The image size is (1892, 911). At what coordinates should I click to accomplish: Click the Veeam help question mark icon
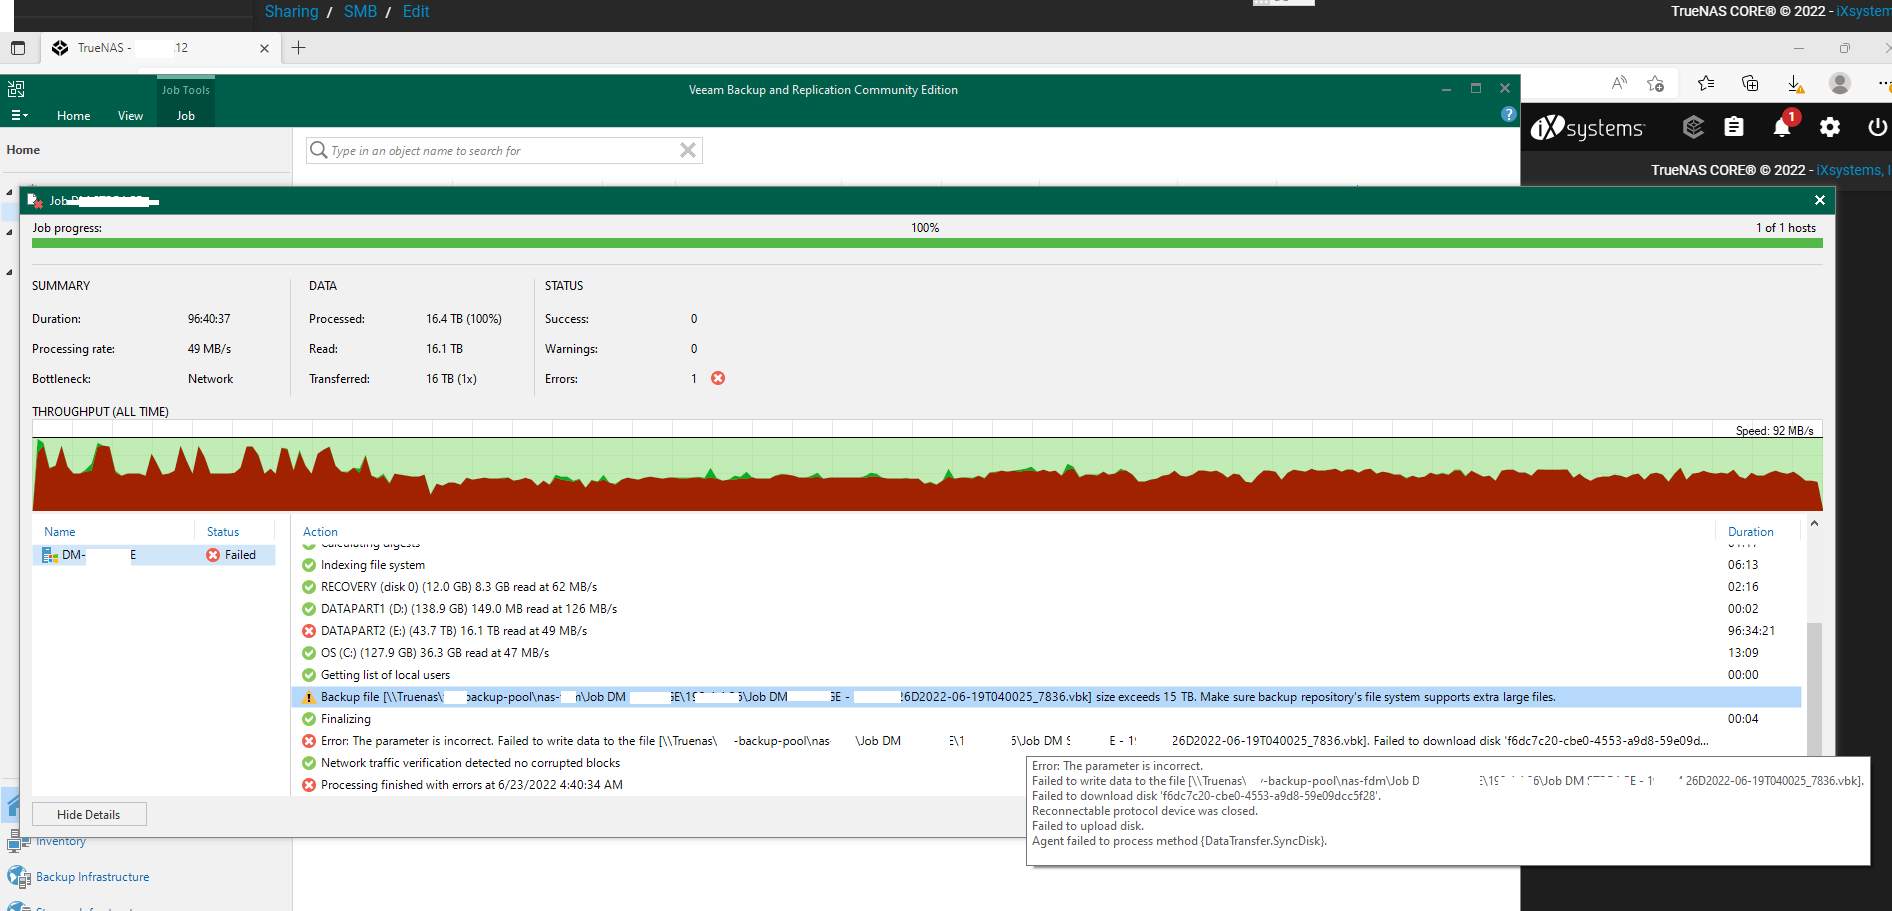(1508, 115)
